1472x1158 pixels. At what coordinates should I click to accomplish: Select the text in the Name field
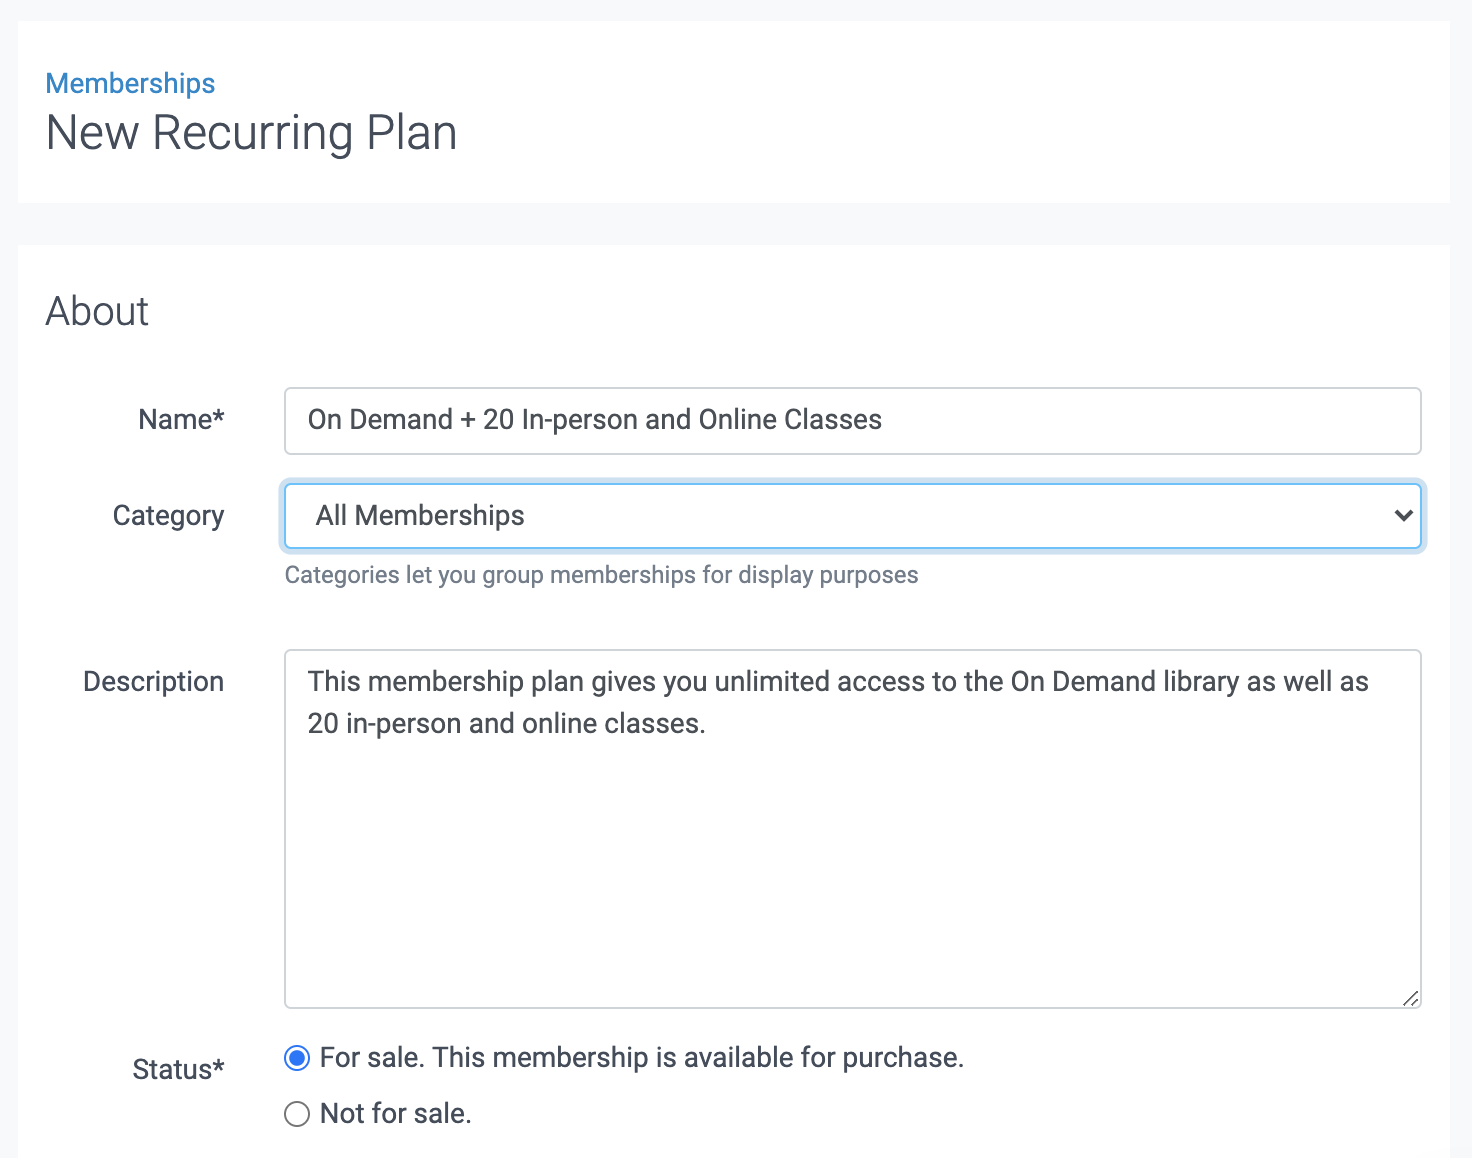[594, 420]
